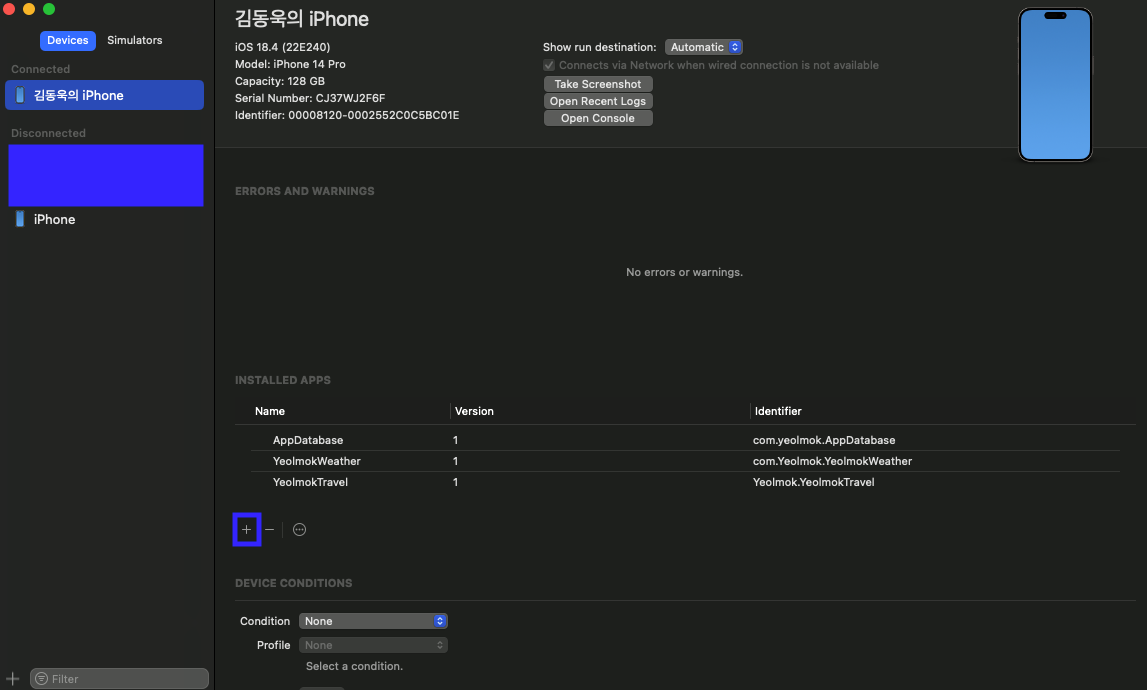Sort installed apps by Identifier column
This screenshot has height=690, width=1147.
tap(778, 411)
